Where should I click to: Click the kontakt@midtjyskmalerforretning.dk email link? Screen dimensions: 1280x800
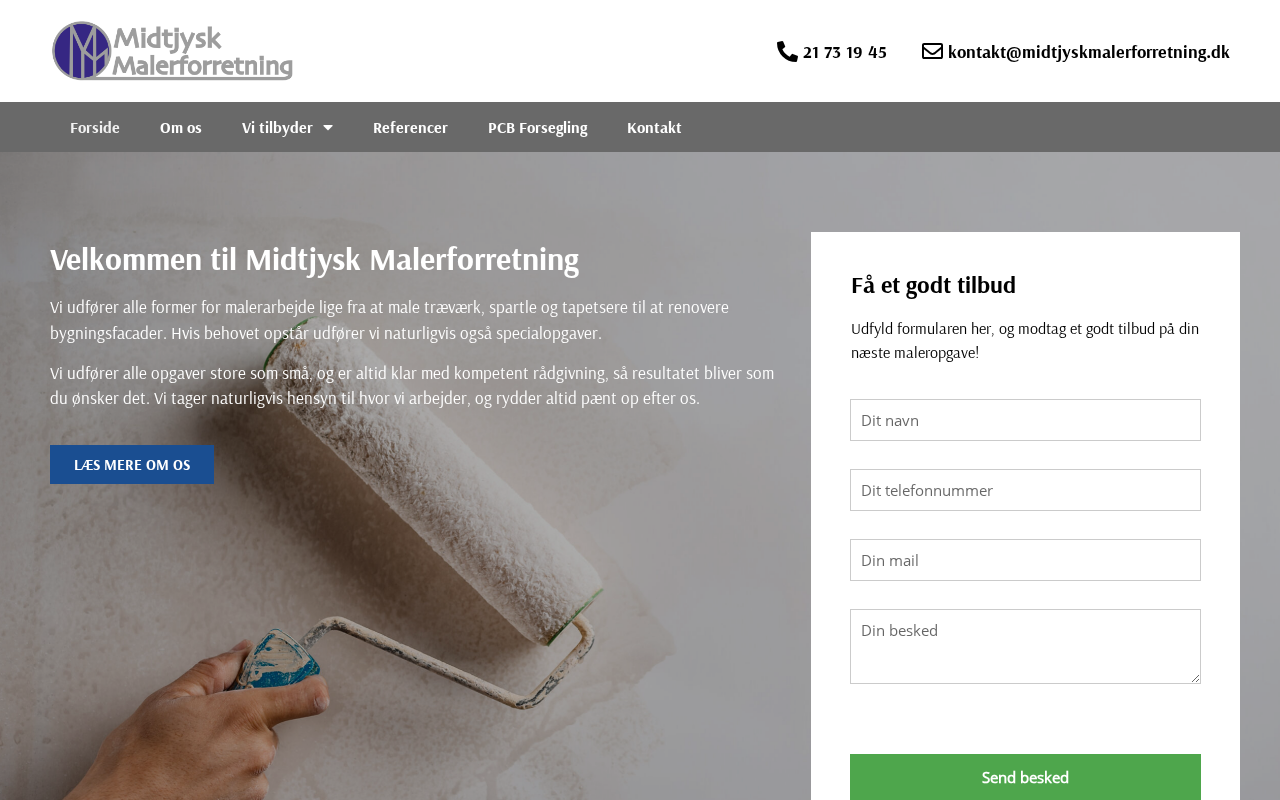(1088, 52)
